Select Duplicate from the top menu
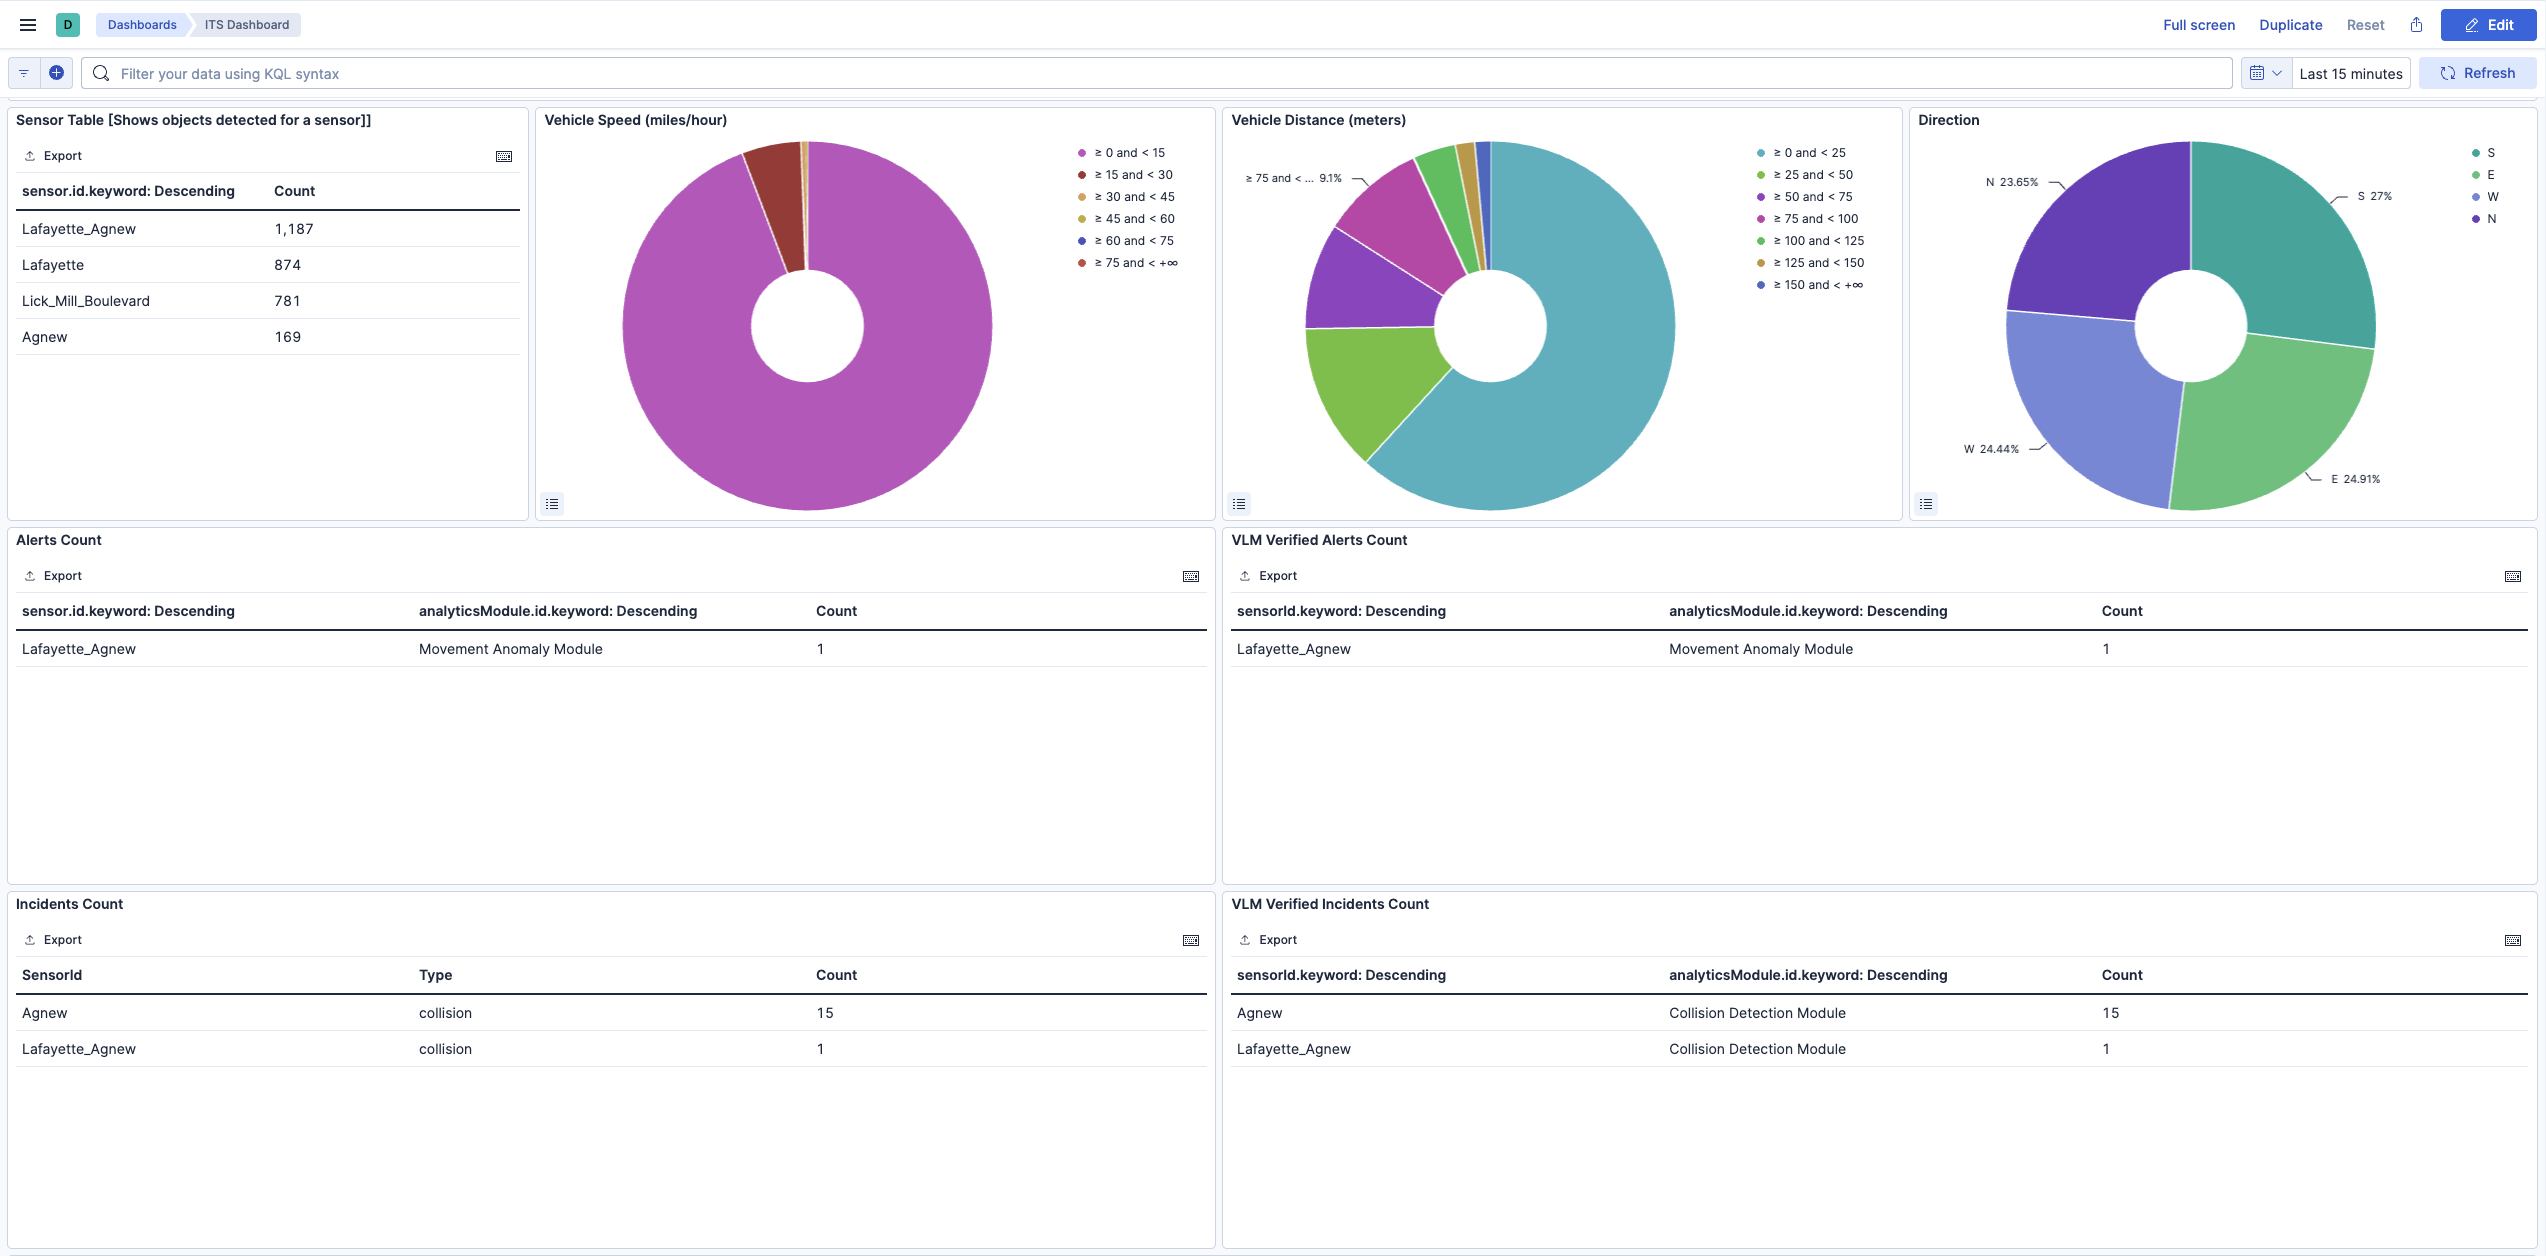The width and height of the screenshot is (2546, 1256). tap(2290, 24)
